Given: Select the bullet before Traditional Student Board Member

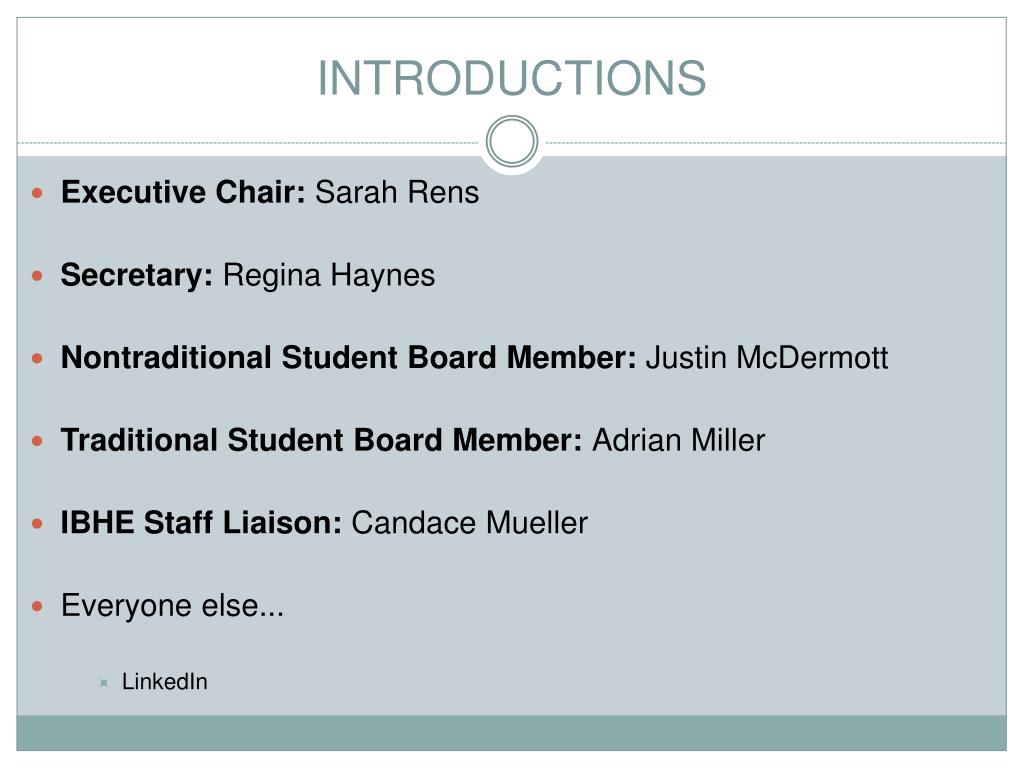Looking at the screenshot, I should pyautogui.click(x=38, y=440).
